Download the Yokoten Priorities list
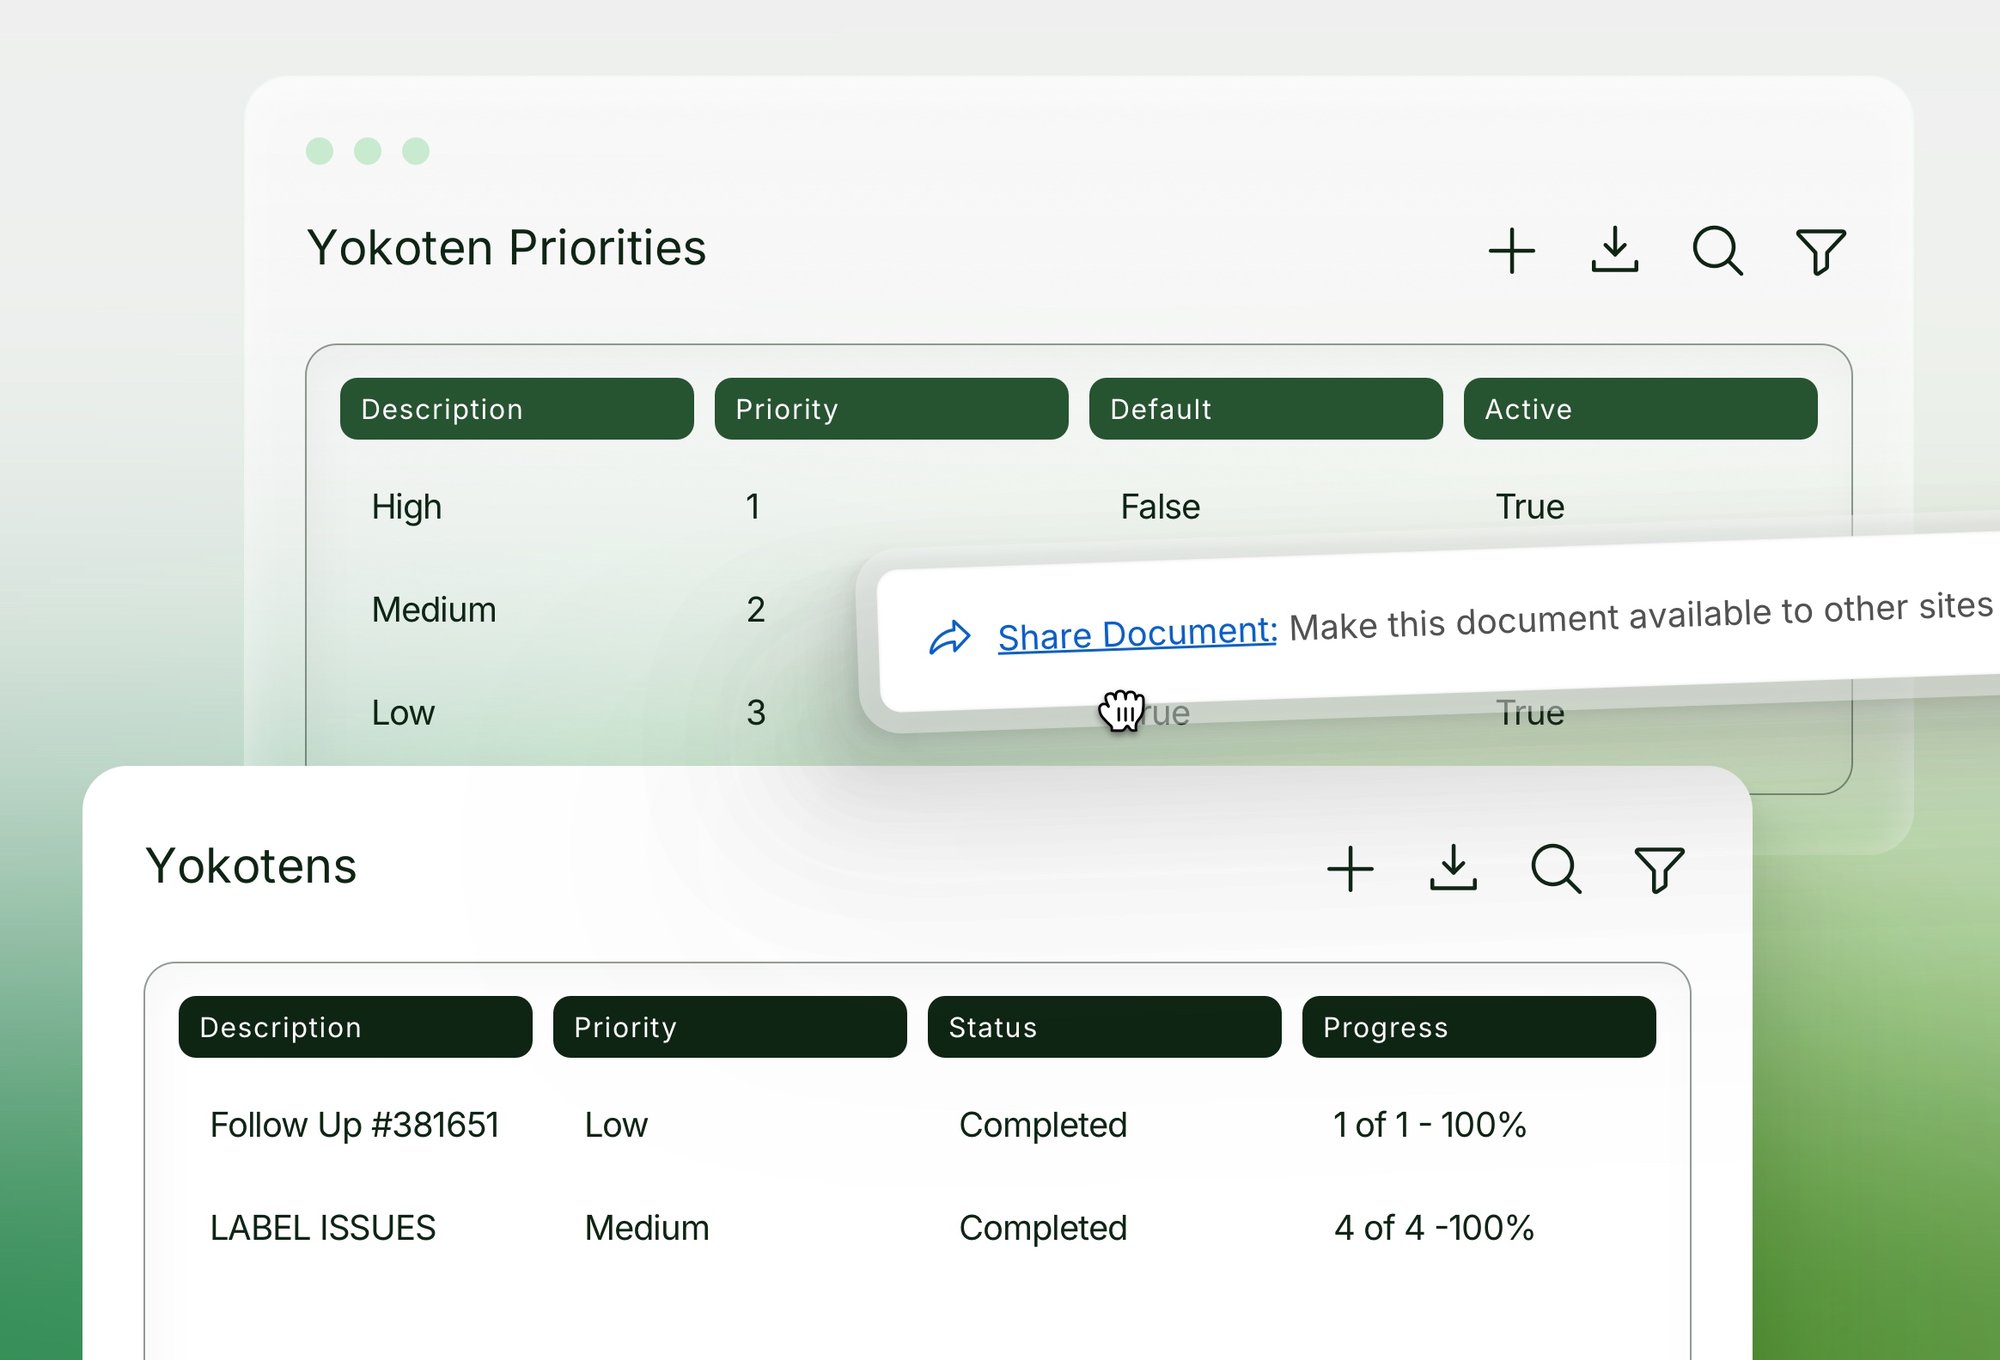Screen dimensions: 2000x1360 (x=1614, y=250)
